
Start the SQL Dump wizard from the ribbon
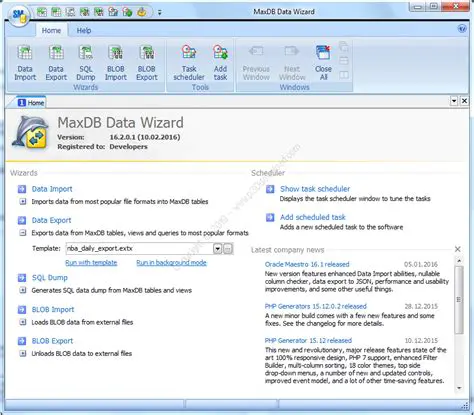point(86,63)
